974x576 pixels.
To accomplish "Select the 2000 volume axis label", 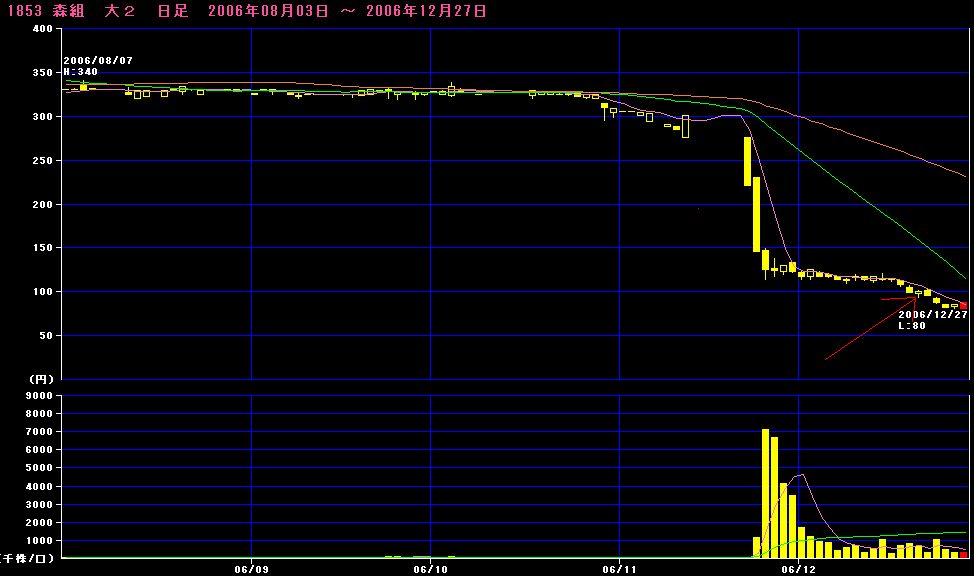I will (39, 523).
